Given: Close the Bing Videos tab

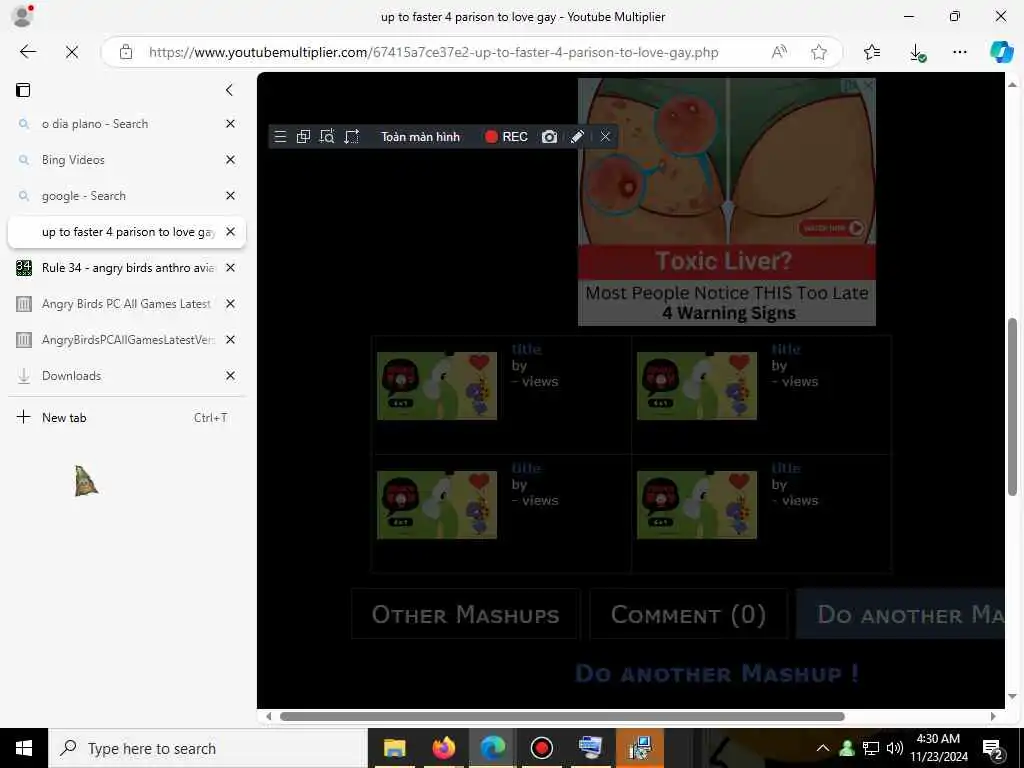Looking at the screenshot, I should (230, 159).
